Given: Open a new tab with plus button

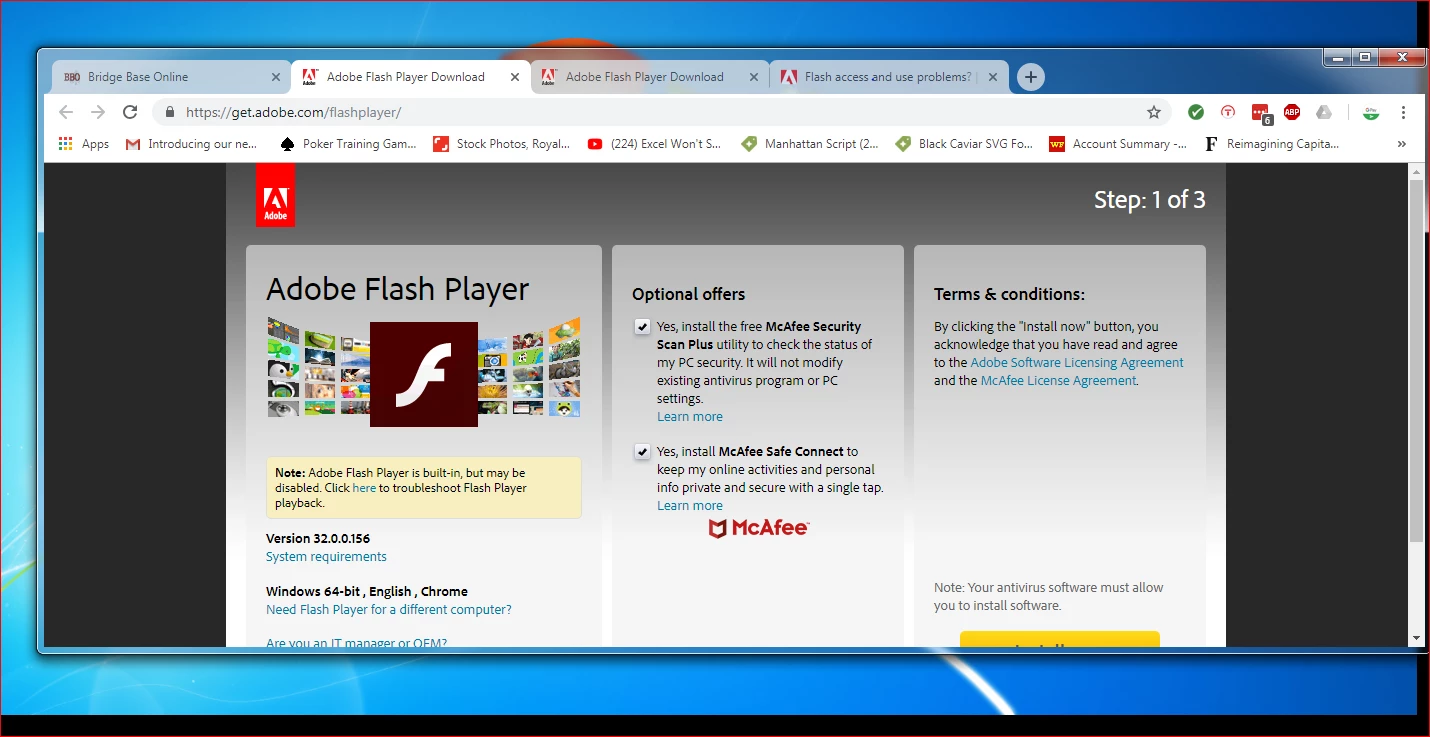Looking at the screenshot, I should (x=1031, y=77).
